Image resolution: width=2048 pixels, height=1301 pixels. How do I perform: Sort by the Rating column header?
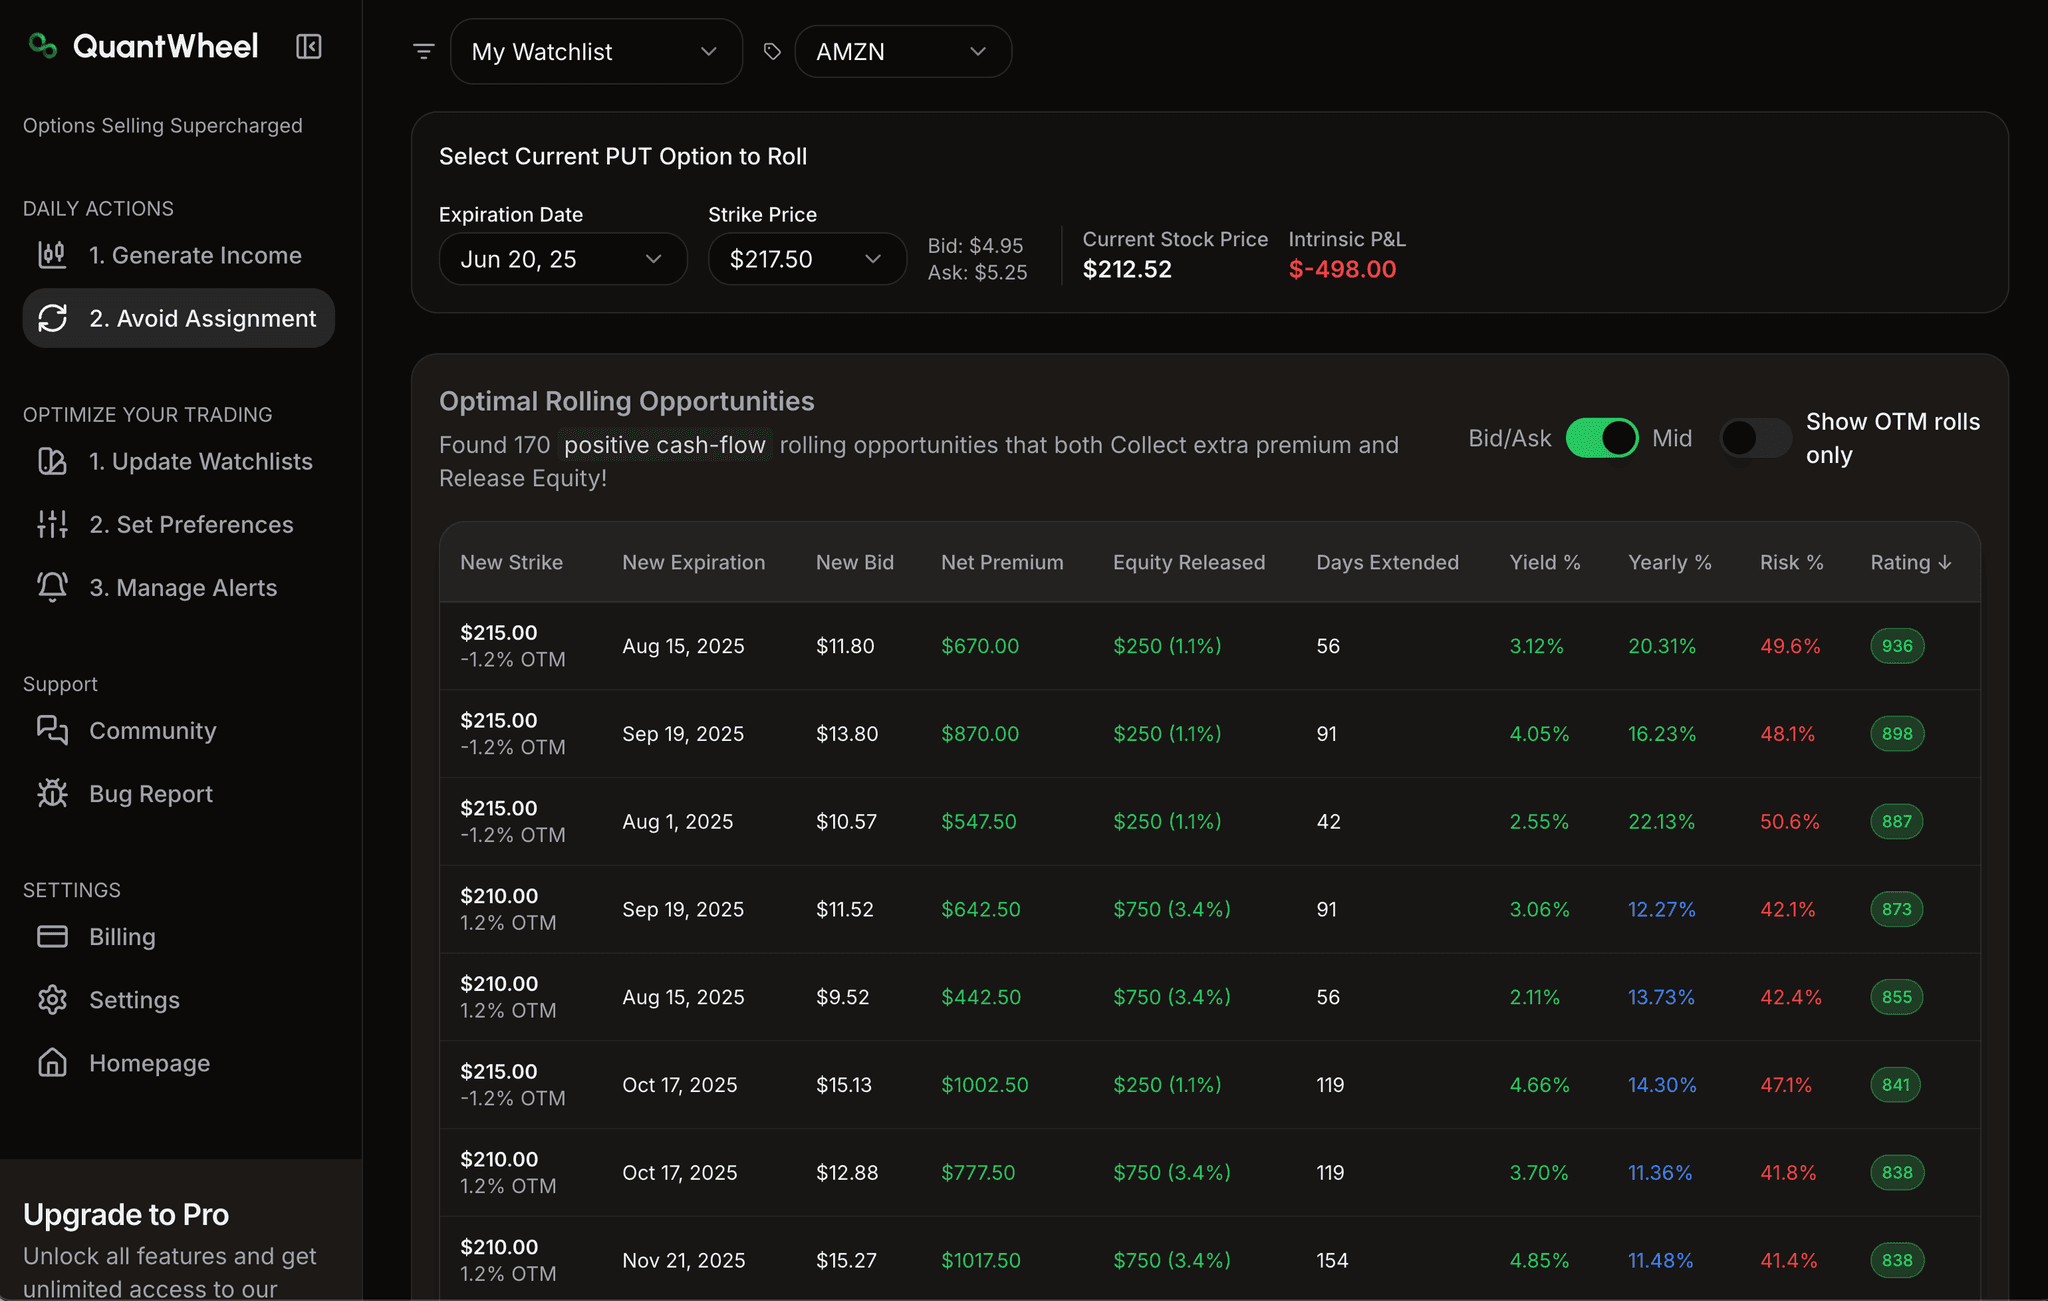pyautogui.click(x=1910, y=562)
